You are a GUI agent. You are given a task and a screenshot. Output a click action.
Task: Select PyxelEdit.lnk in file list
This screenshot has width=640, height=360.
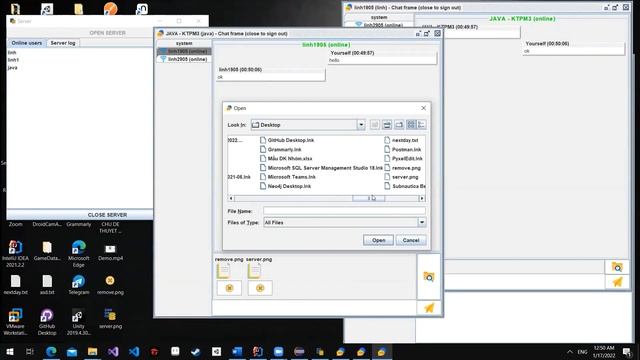pyautogui.click(x=404, y=158)
